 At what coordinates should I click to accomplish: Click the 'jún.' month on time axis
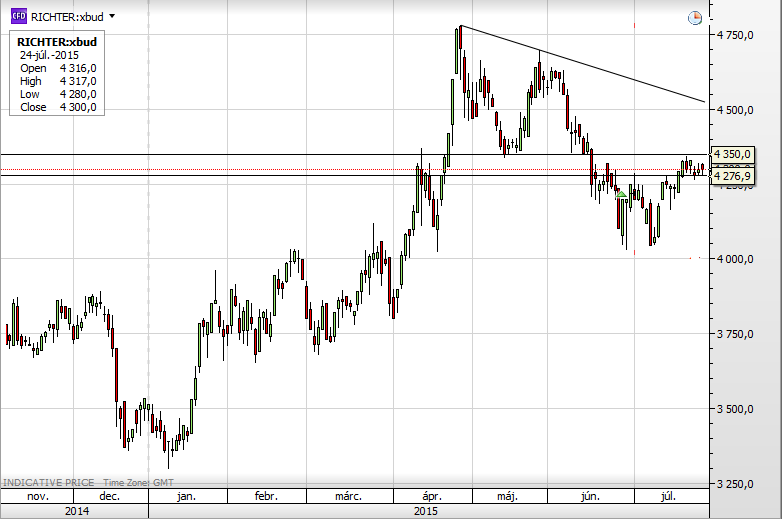(x=590, y=497)
